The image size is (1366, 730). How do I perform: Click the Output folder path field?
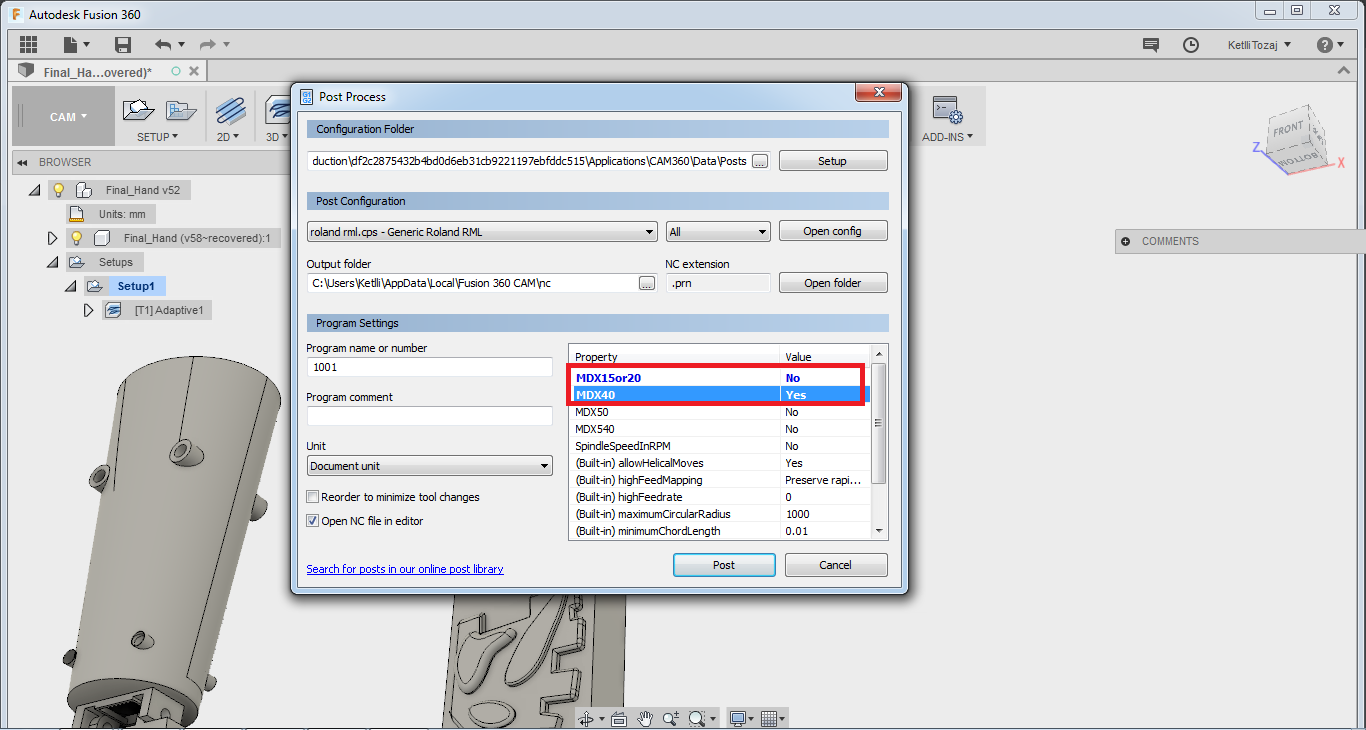[x=471, y=283]
